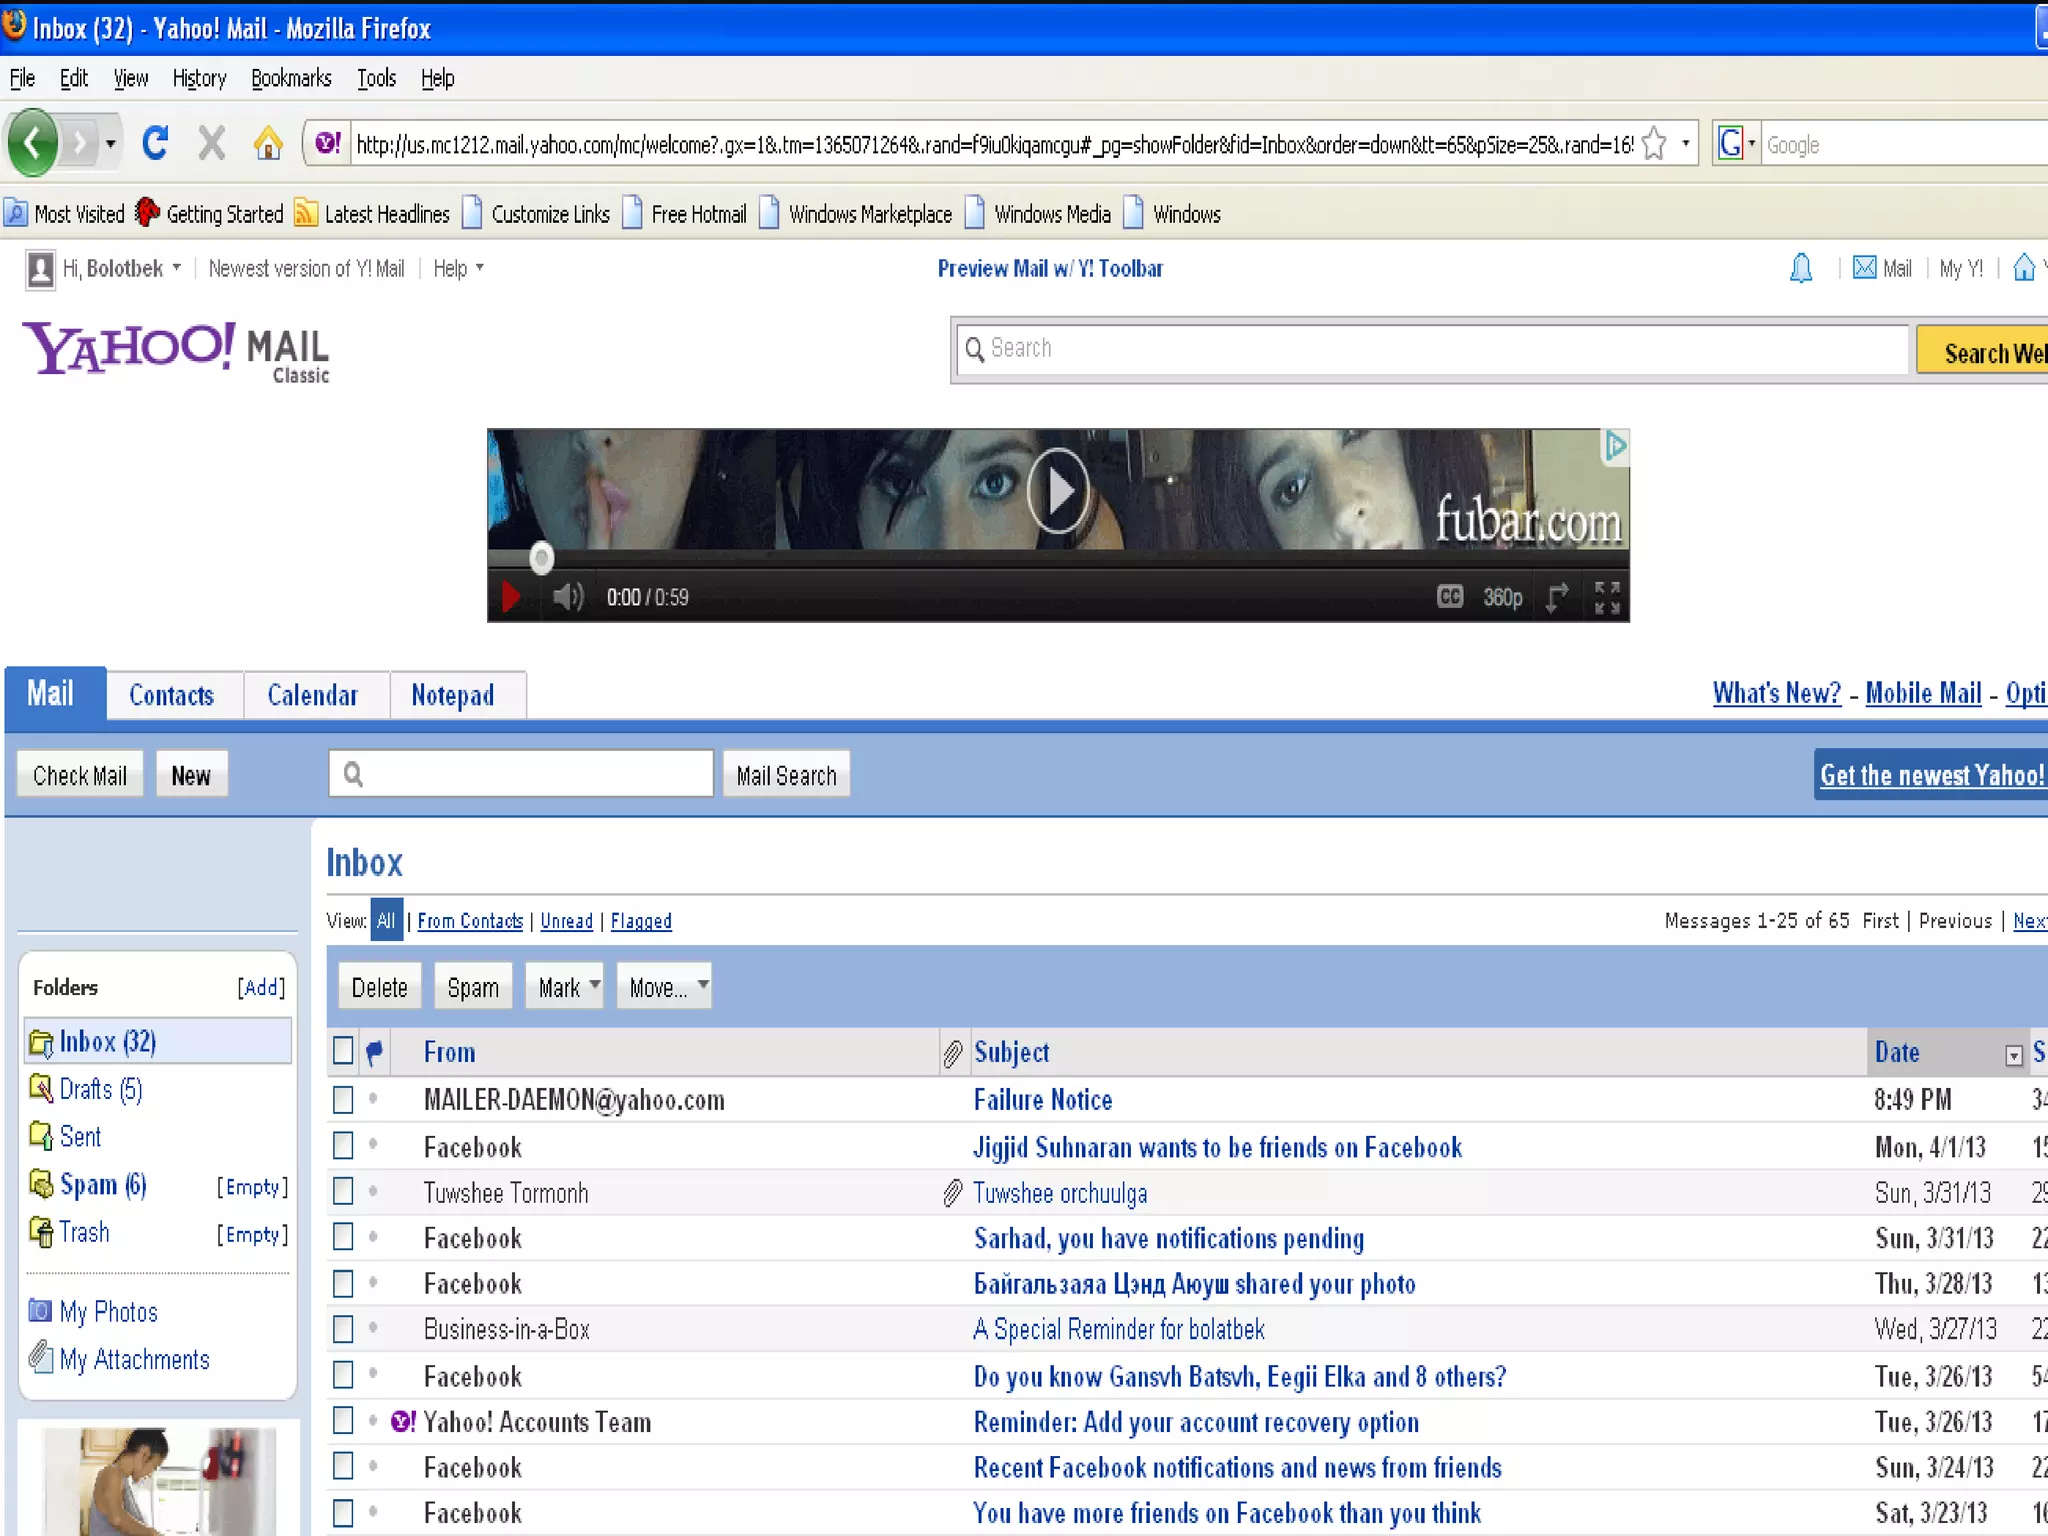Click the Yahoo notifications bell icon
This screenshot has height=1536, width=2048.
click(1800, 268)
